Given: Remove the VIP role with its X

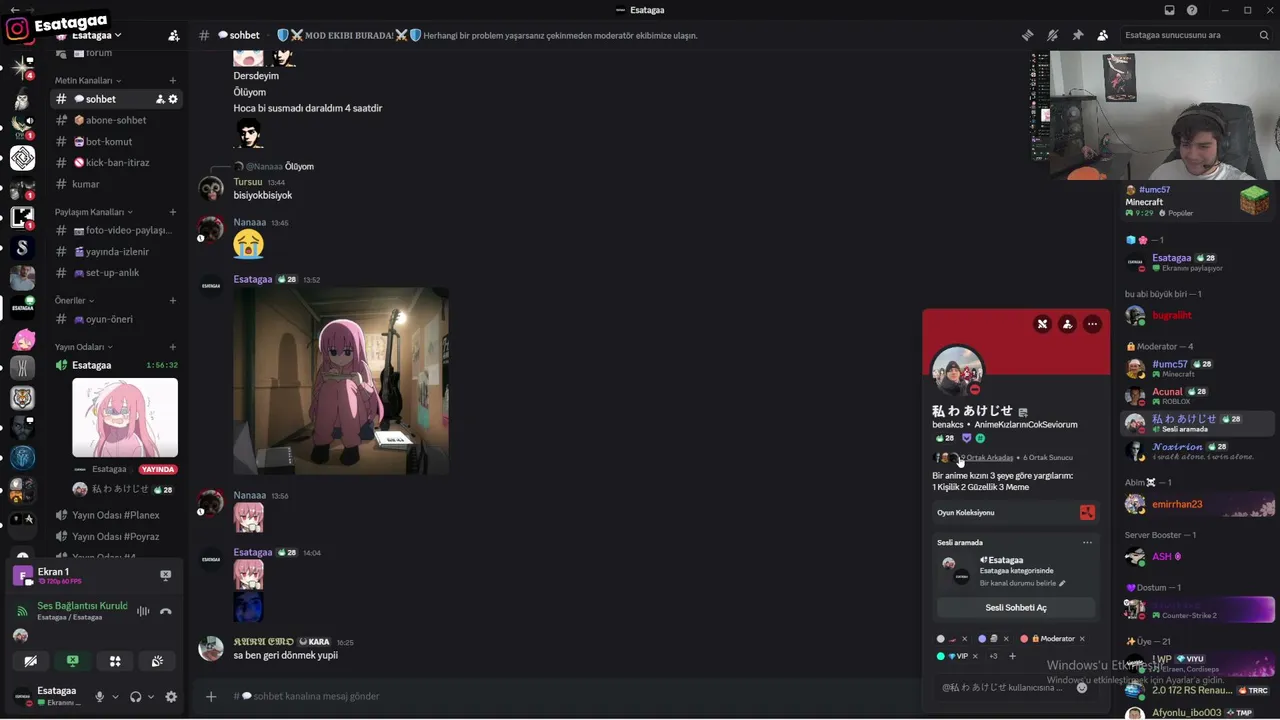Looking at the screenshot, I should 976,656.
